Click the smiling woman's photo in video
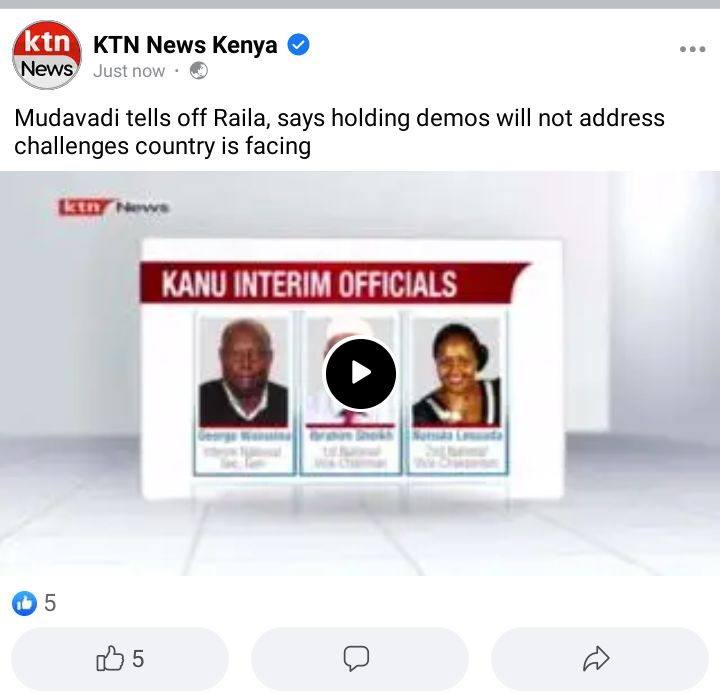 [456, 372]
